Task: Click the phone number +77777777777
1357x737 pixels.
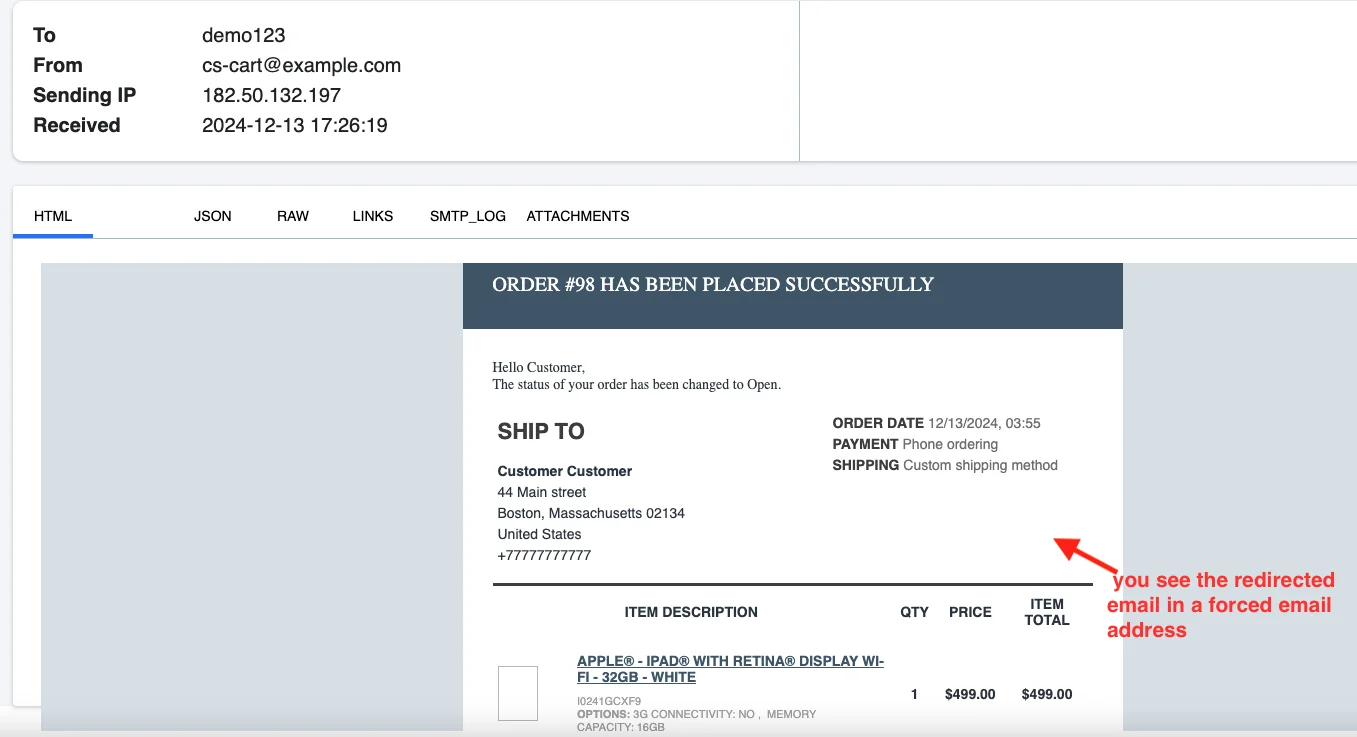Action: tap(544, 555)
